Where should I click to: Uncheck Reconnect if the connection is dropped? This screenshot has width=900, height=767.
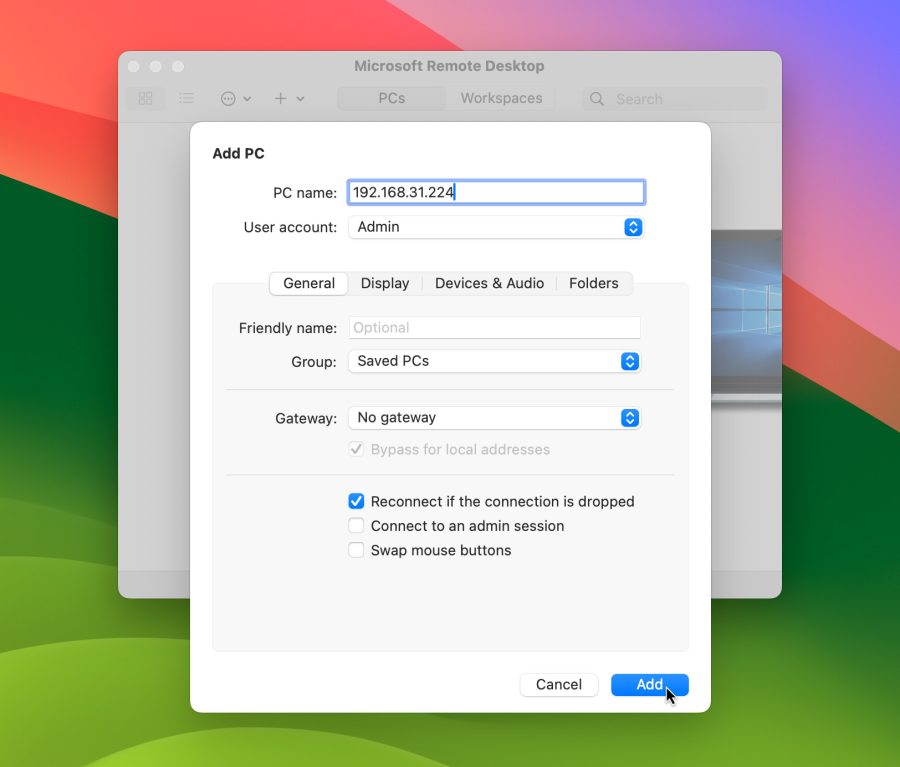[x=356, y=501]
